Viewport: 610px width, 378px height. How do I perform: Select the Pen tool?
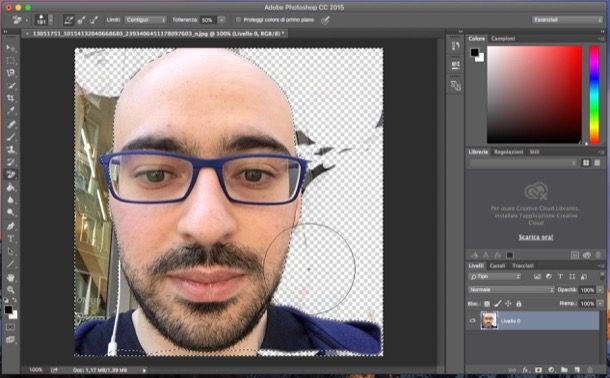coord(11,226)
